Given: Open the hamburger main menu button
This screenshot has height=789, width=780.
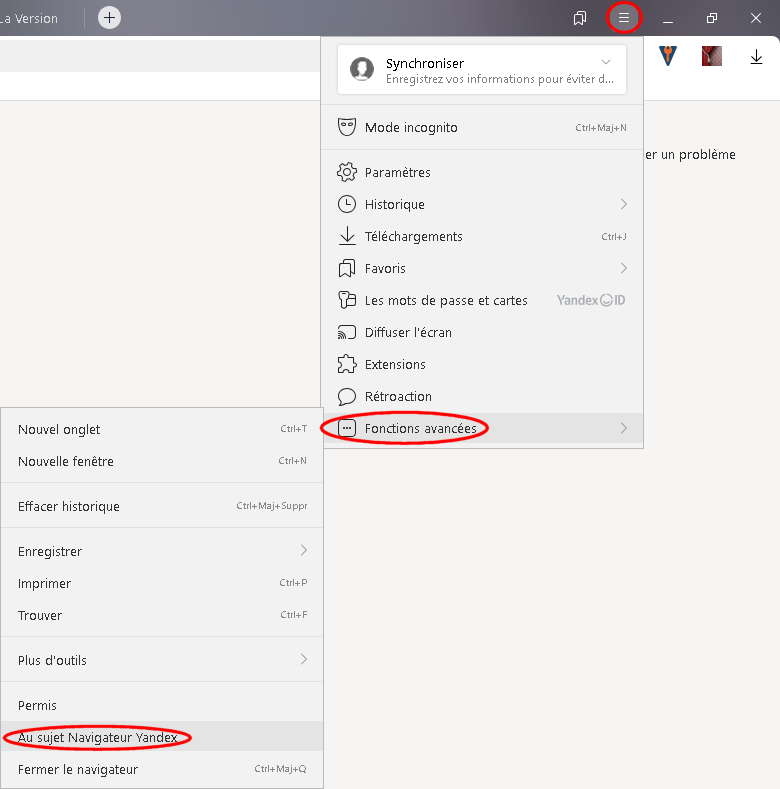Looking at the screenshot, I should pos(623,18).
